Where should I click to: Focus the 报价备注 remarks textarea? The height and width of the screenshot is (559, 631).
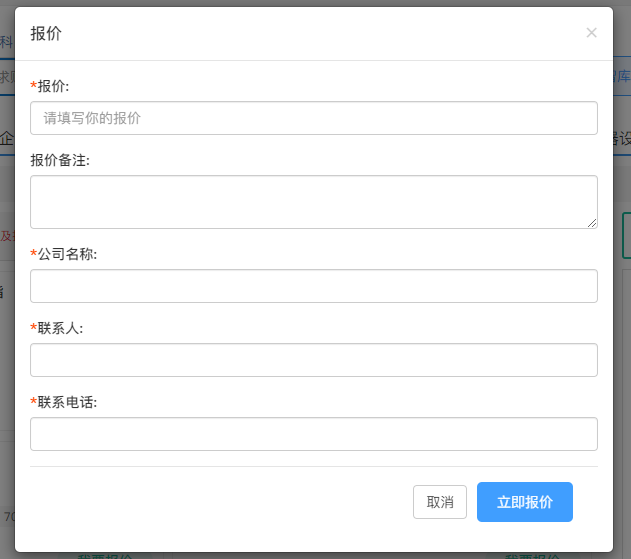pyautogui.click(x=314, y=202)
